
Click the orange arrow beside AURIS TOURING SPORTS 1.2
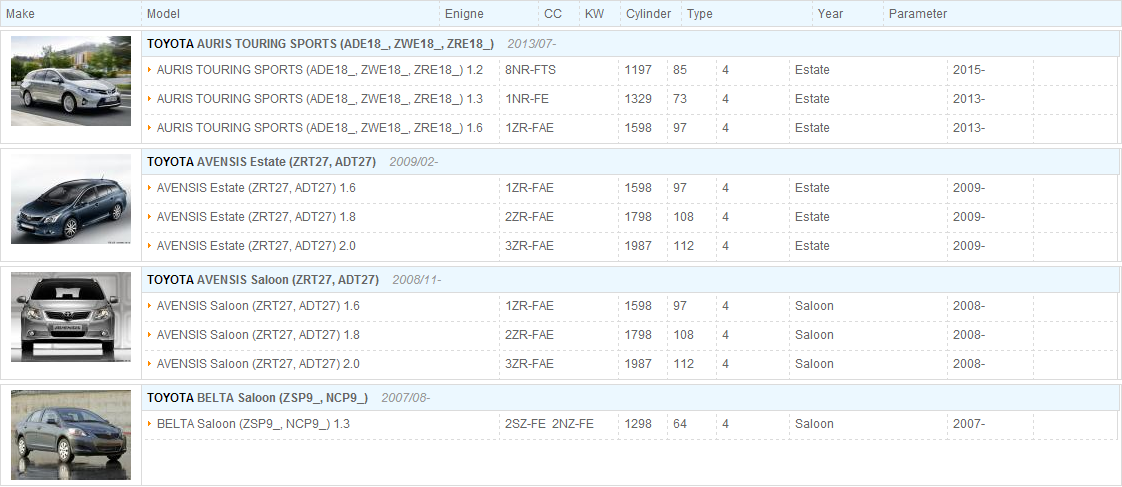pos(150,69)
